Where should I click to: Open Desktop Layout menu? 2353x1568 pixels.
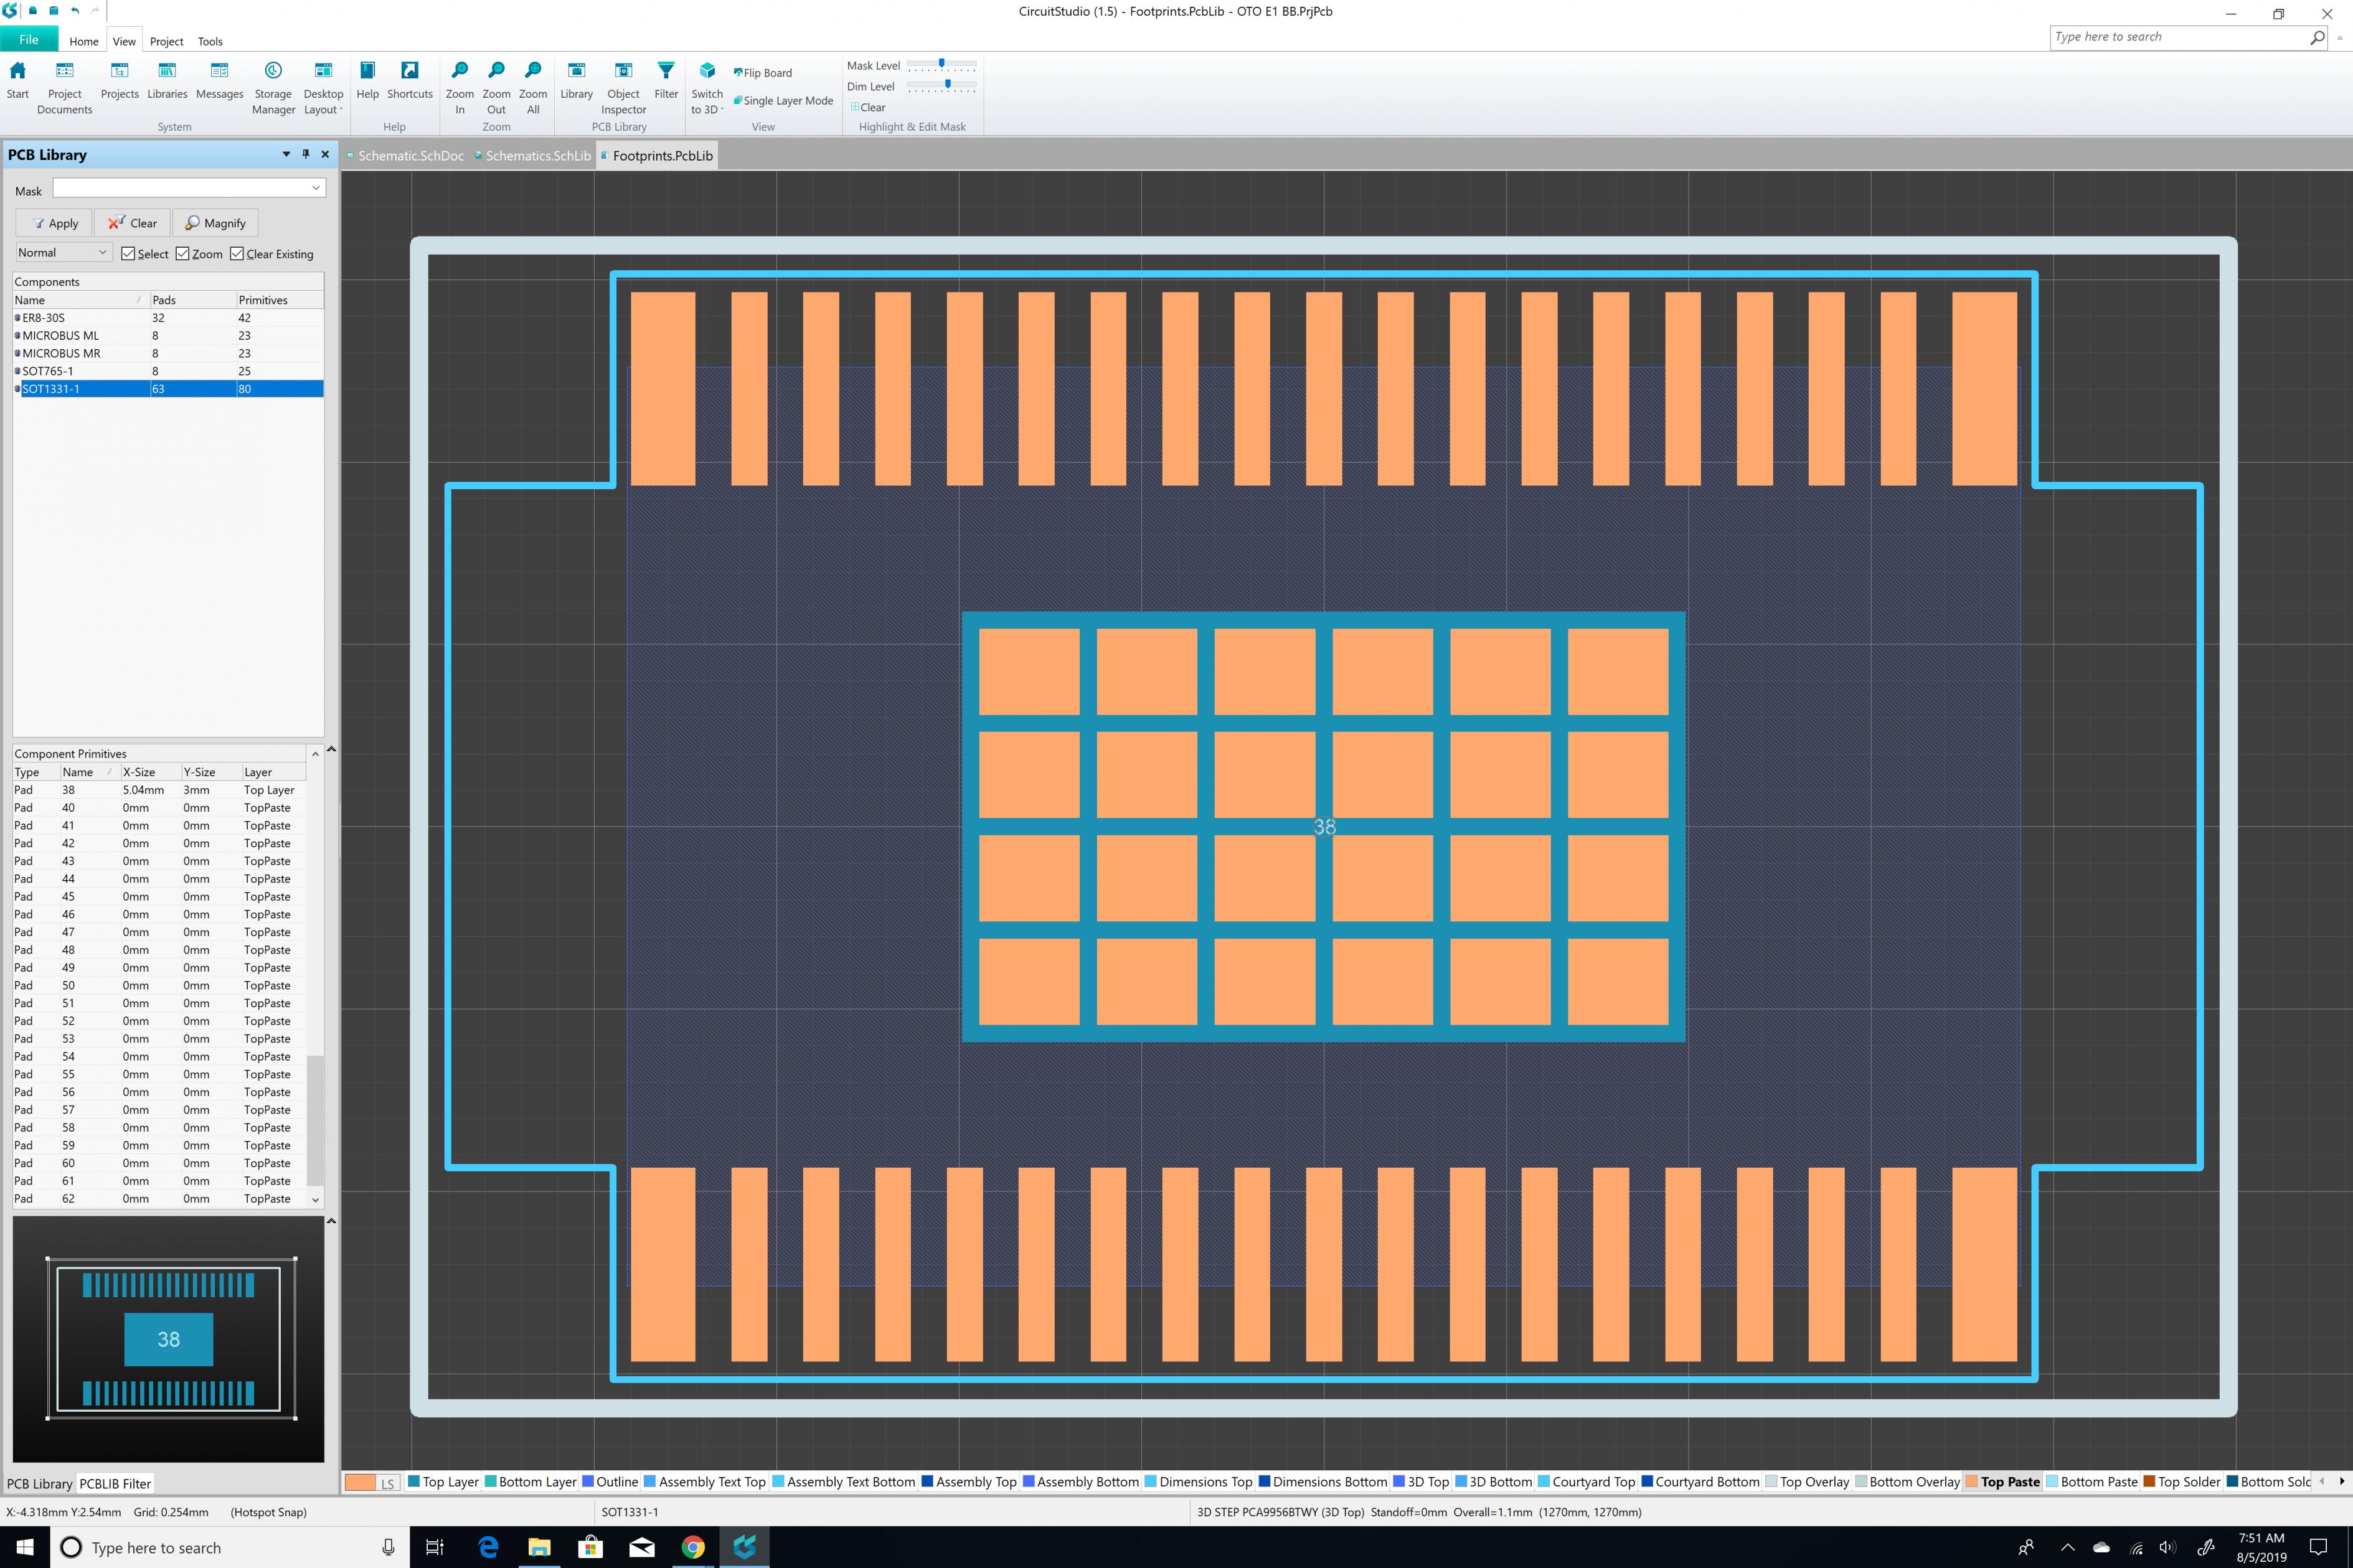click(x=323, y=88)
